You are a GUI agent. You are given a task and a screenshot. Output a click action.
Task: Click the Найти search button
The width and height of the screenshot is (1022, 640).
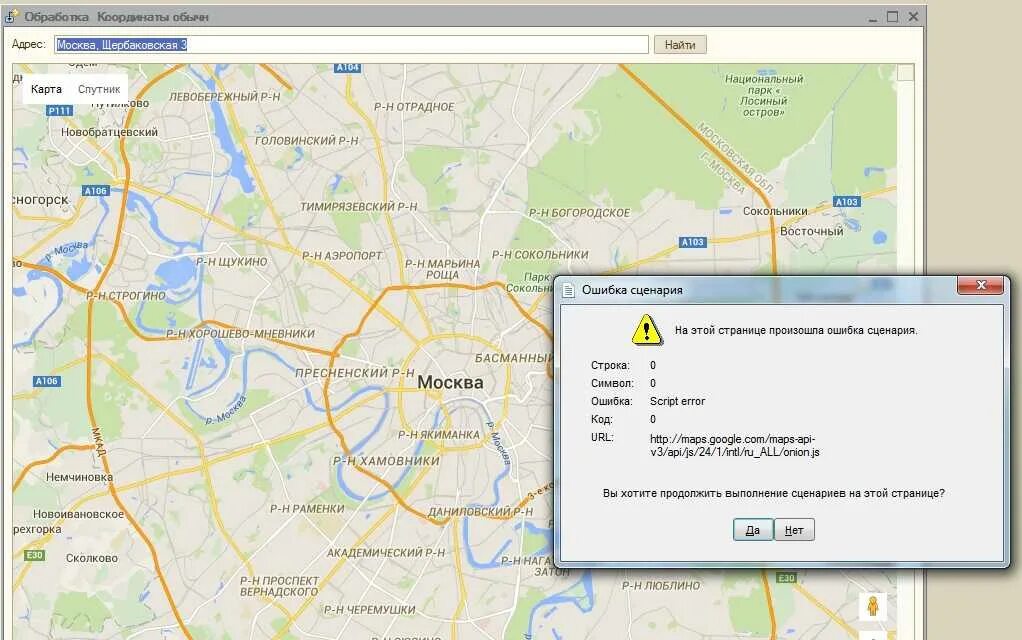(680, 45)
